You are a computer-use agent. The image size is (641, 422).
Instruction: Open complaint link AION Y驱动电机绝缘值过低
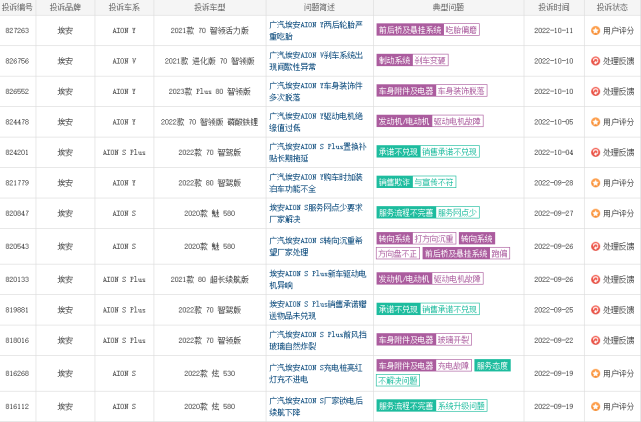[316, 122]
